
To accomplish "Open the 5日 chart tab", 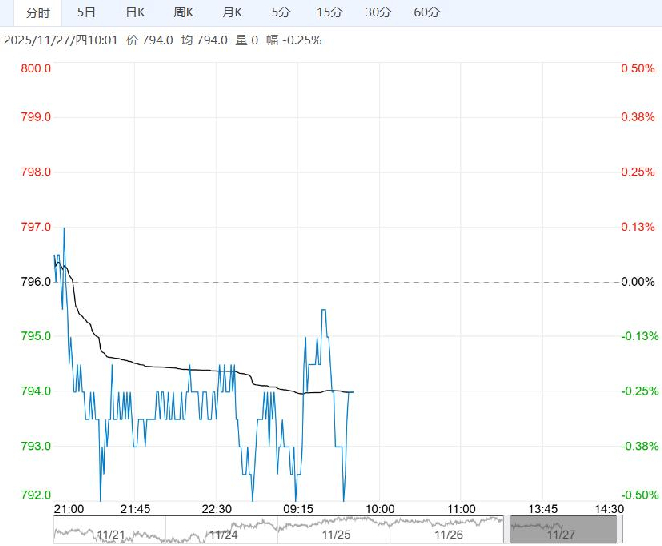I will (87, 13).
